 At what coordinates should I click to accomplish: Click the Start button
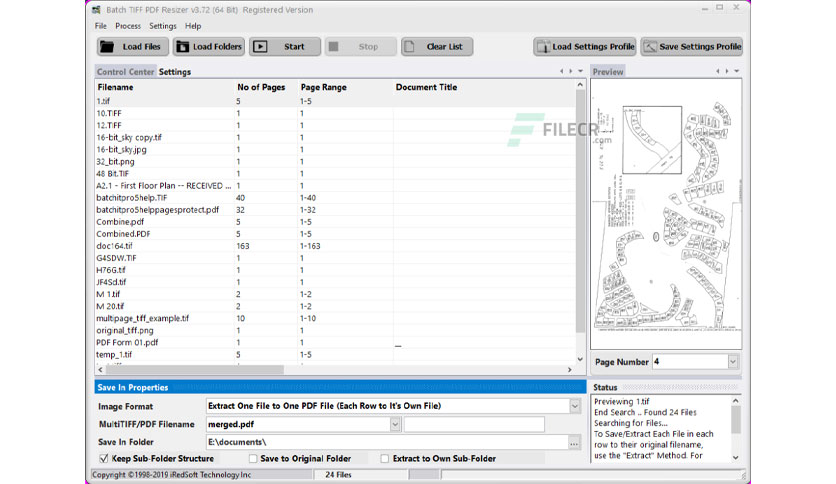(x=285, y=47)
